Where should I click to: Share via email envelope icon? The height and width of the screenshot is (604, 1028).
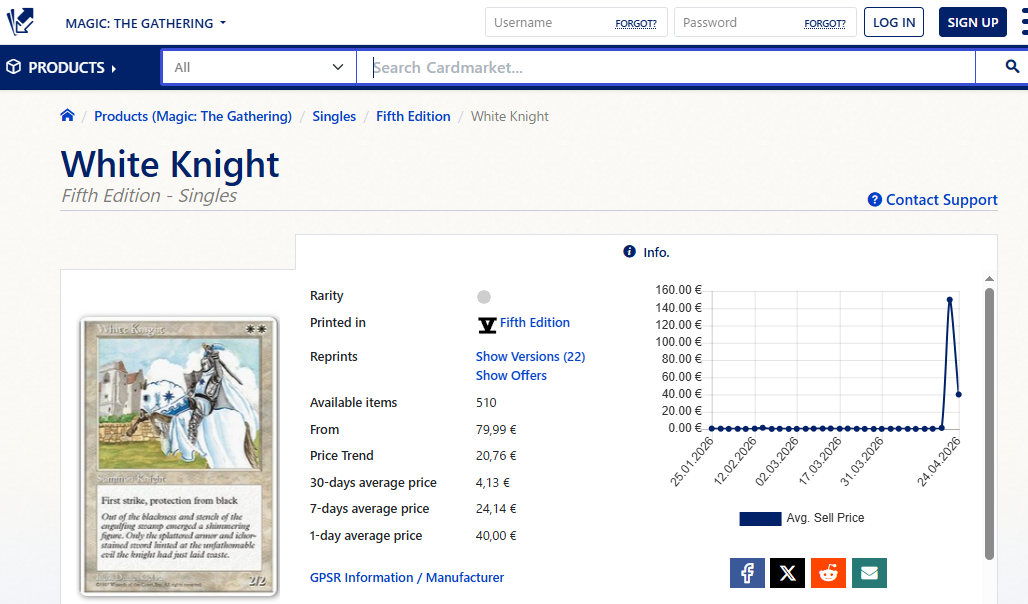pyautogui.click(x=869, y=573)
